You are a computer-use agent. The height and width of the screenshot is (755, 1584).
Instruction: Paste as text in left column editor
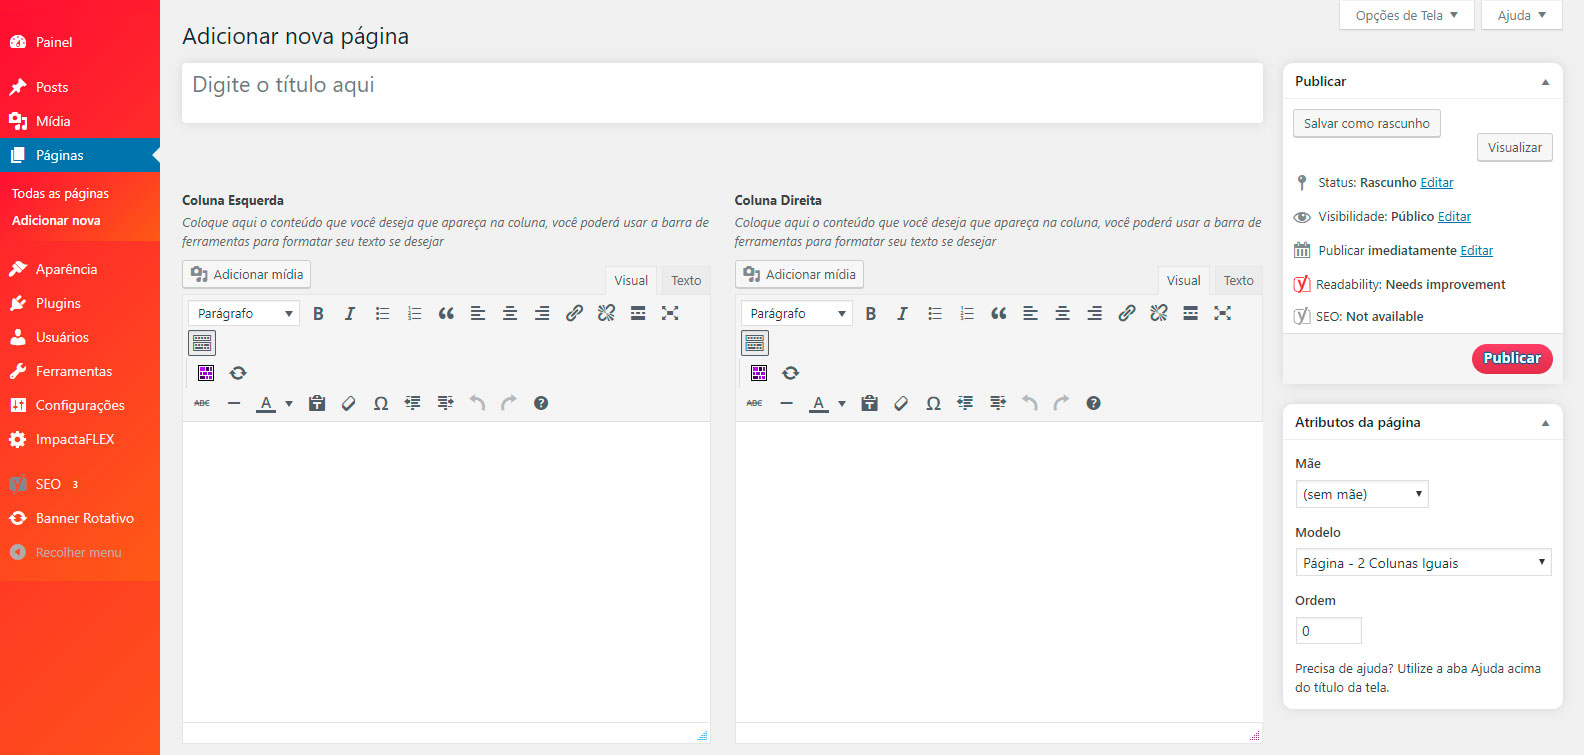[x=317, y=403]
